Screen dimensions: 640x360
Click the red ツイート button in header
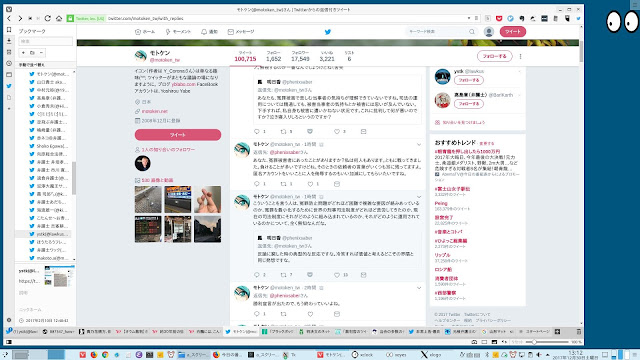513,32
